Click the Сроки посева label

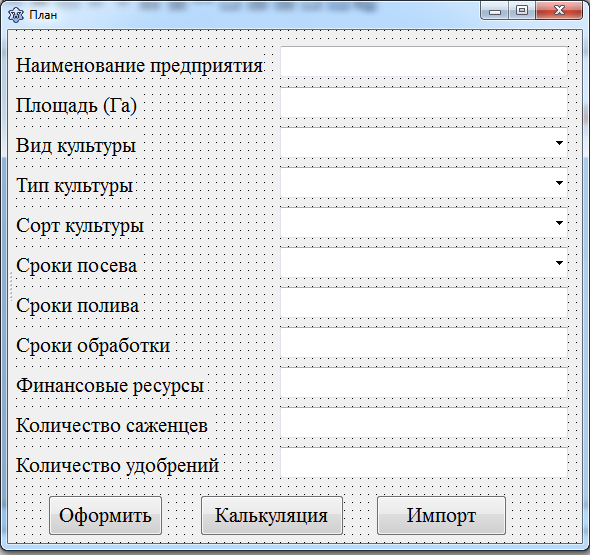(x=76, y=266)
